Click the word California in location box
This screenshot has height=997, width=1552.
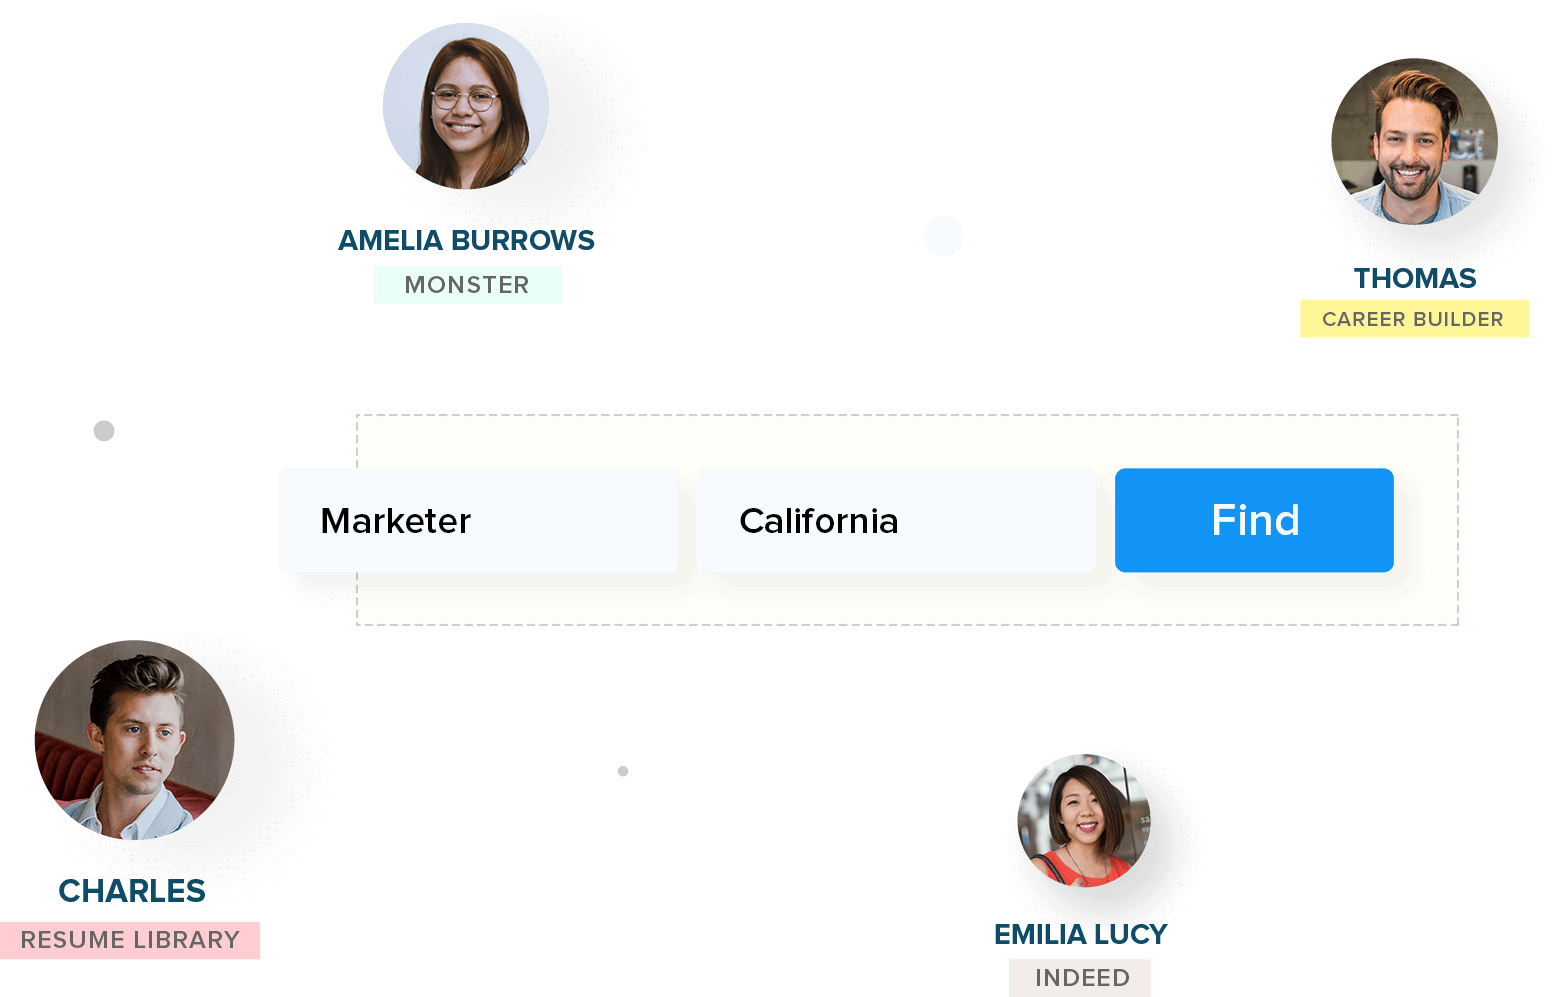819,521
